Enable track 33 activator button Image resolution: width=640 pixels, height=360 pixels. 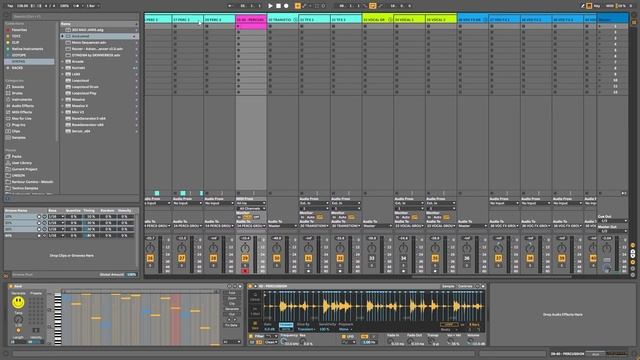(372, 258)
